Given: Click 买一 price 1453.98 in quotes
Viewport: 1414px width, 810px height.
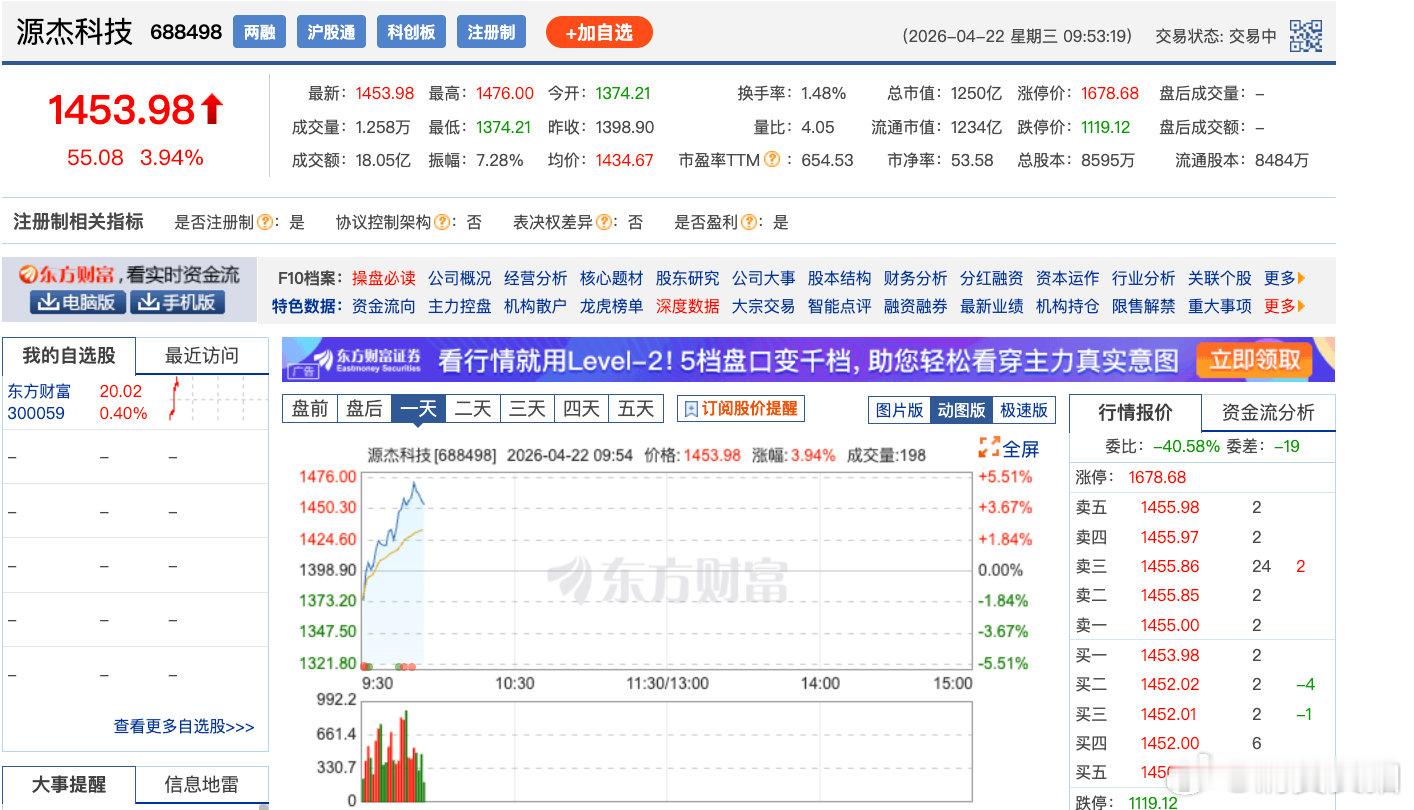Looking at the screenshot, I should (x=1170, y=655).
